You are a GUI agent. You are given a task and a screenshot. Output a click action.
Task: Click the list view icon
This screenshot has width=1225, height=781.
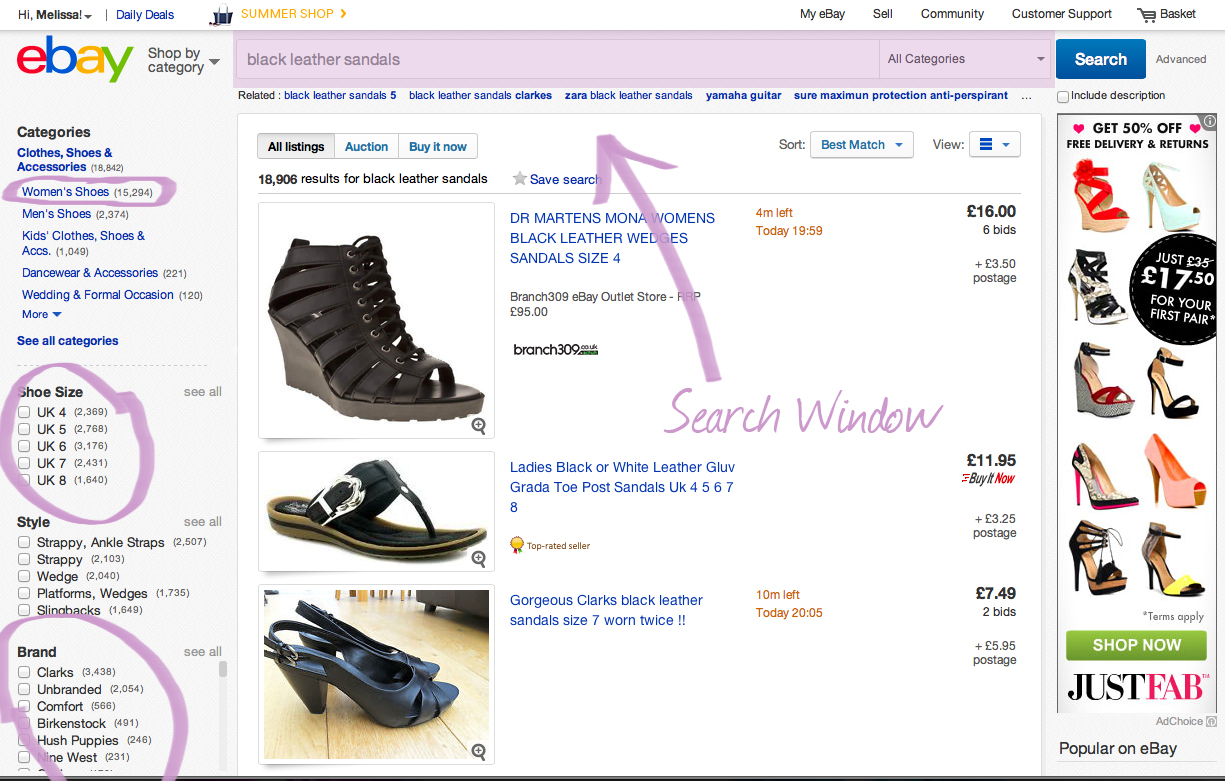coord(986,145)
